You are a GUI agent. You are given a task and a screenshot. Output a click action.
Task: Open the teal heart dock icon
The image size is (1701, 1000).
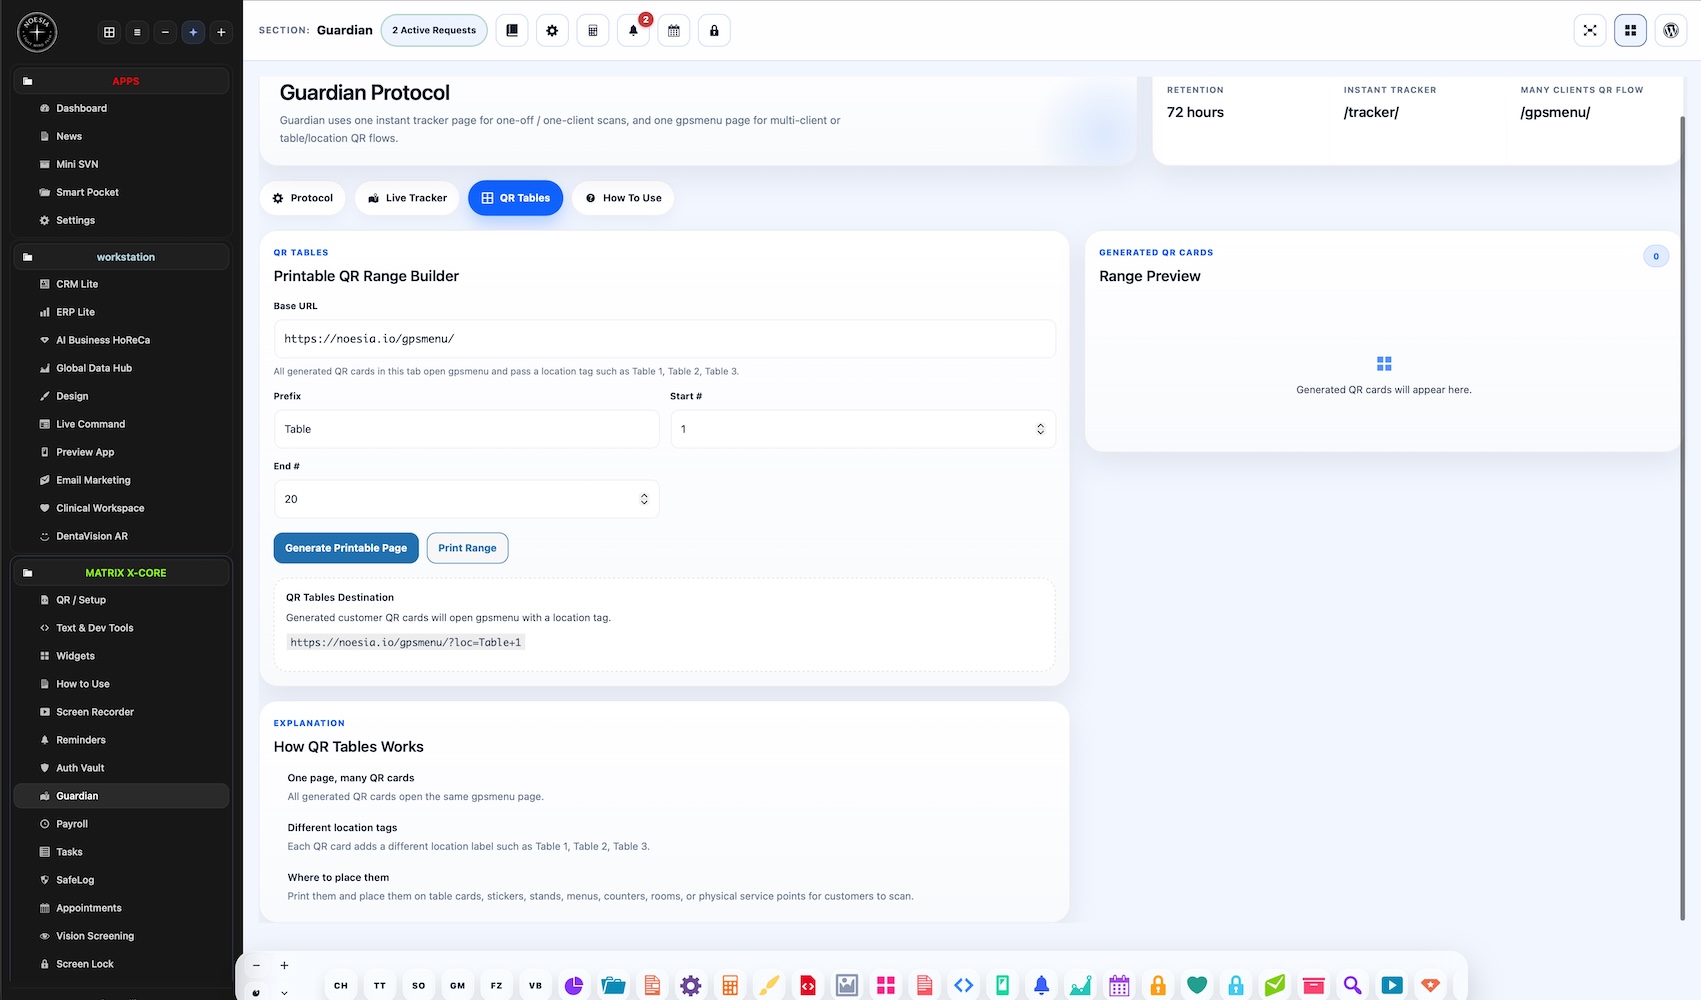click(x=1197, y=986)
